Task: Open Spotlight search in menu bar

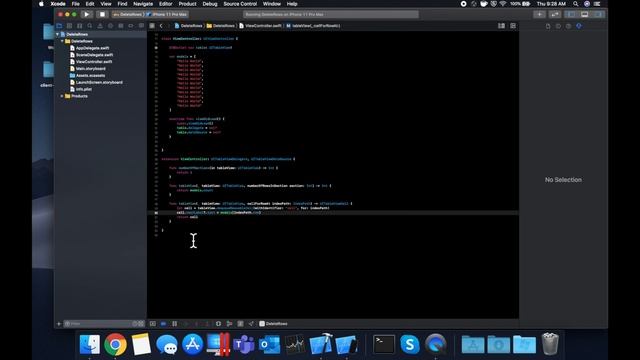Action: [576, 4]
